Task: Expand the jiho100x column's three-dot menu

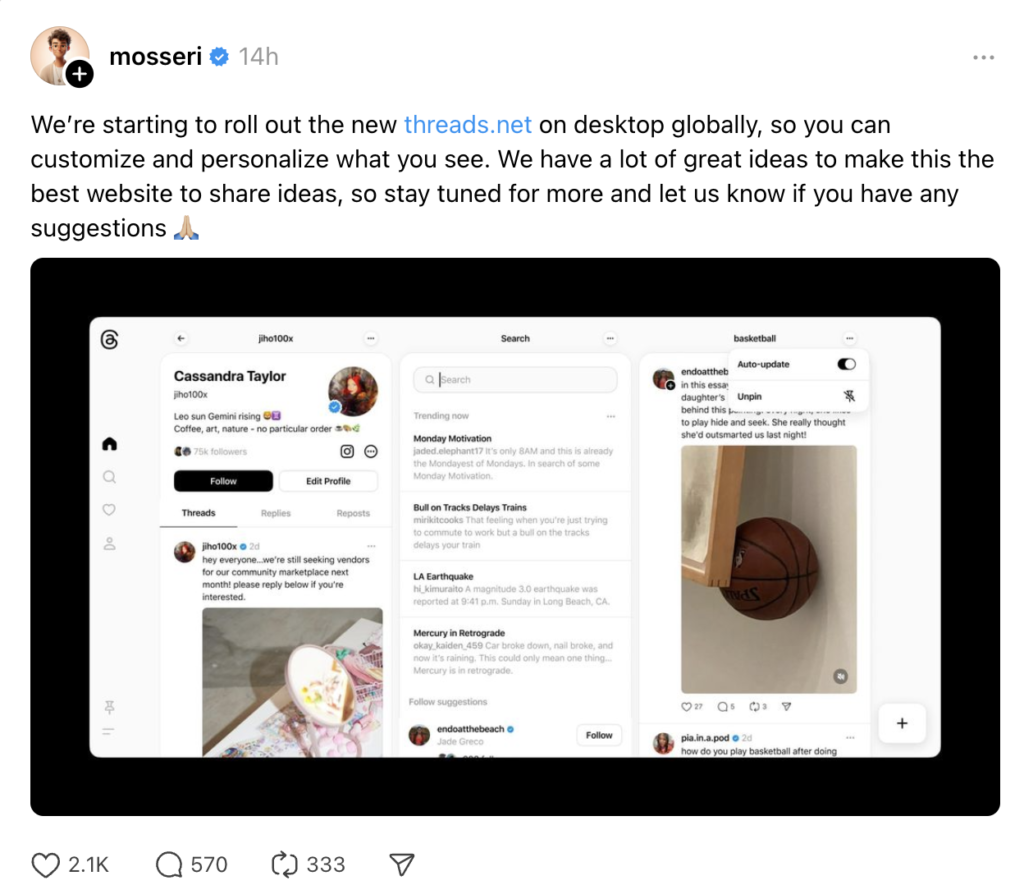Action: point(371,338)
